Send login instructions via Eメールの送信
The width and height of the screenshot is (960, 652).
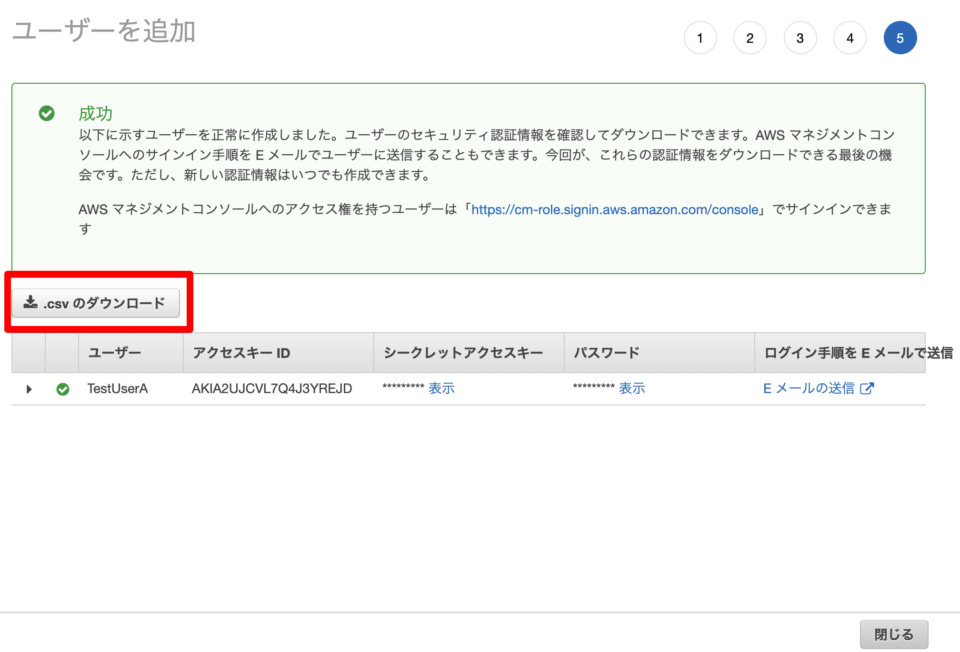point(812,388)
